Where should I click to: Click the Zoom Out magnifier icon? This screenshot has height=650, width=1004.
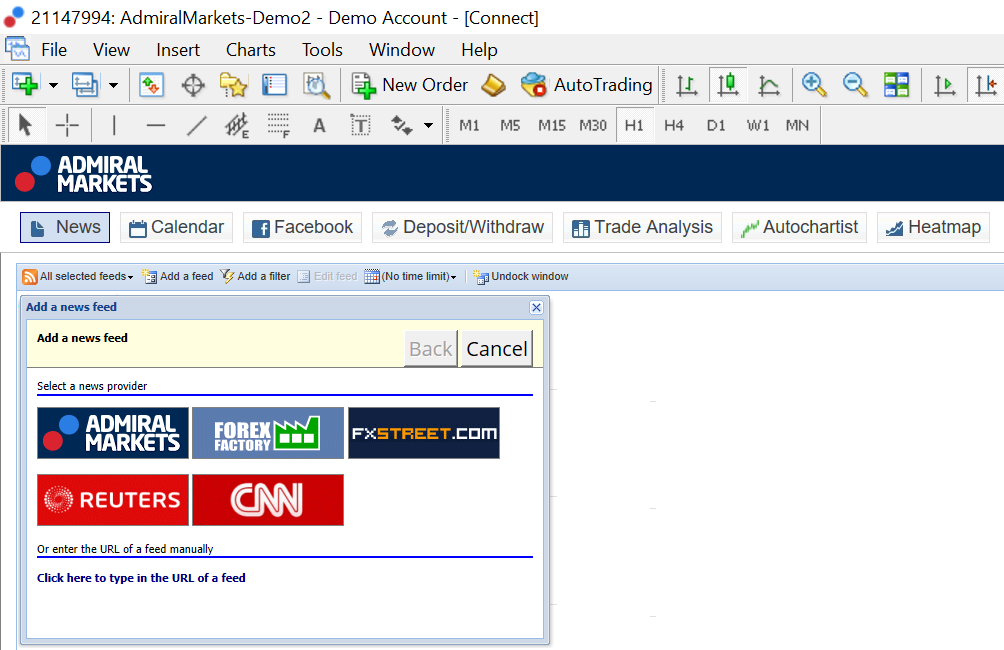pos(855,85)
